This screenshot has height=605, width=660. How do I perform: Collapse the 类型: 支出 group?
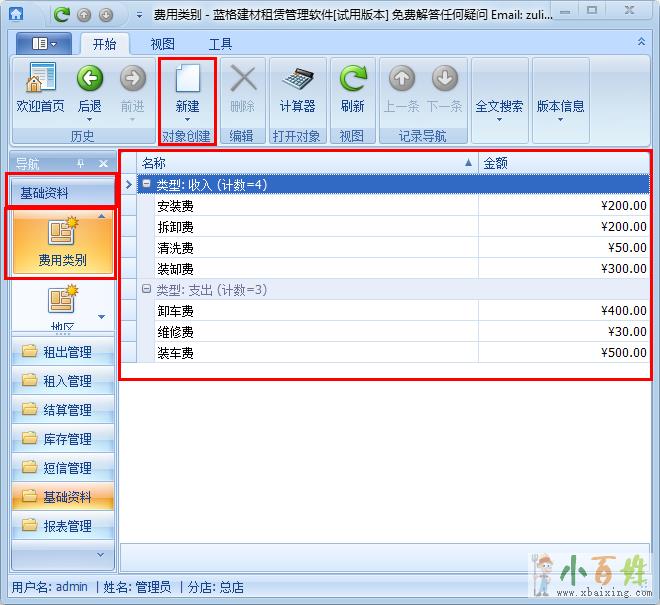147,290
